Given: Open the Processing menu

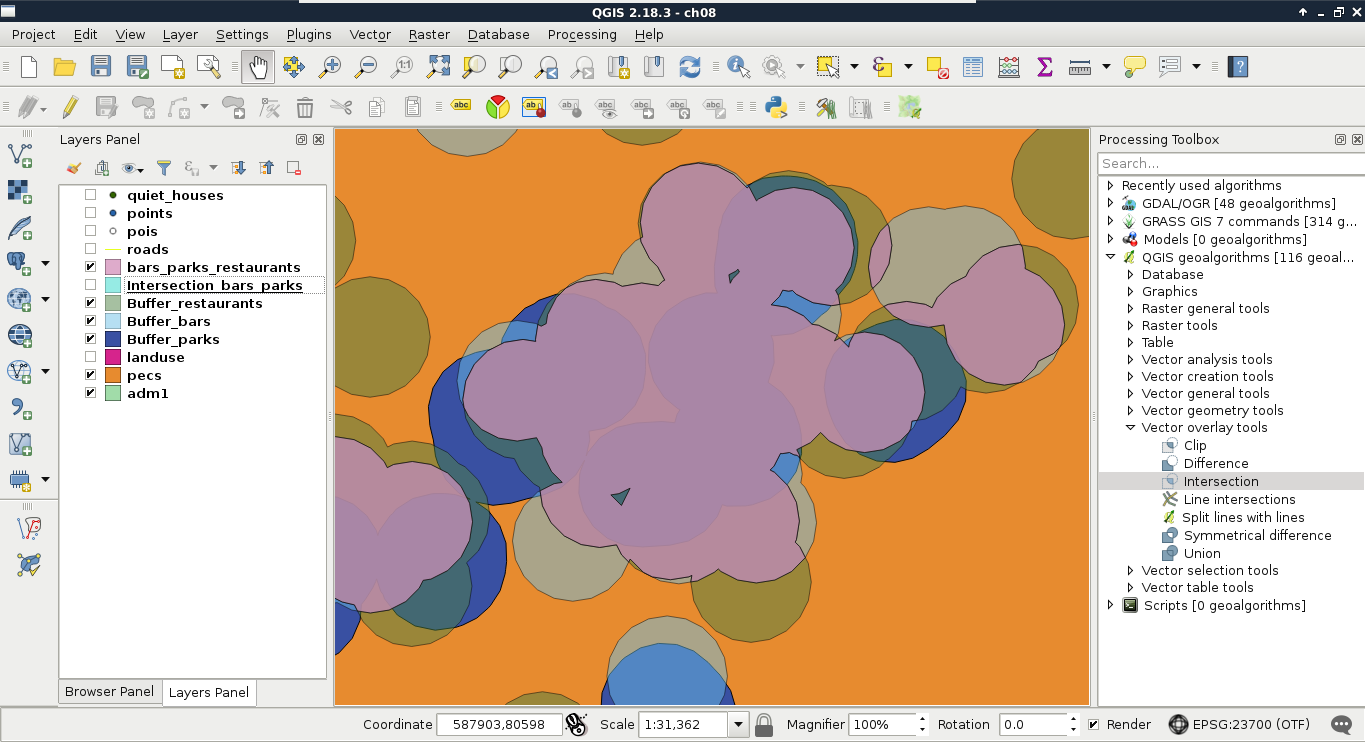Looking at the screenshot, I should pyautogui.click(x=581, y=34).
